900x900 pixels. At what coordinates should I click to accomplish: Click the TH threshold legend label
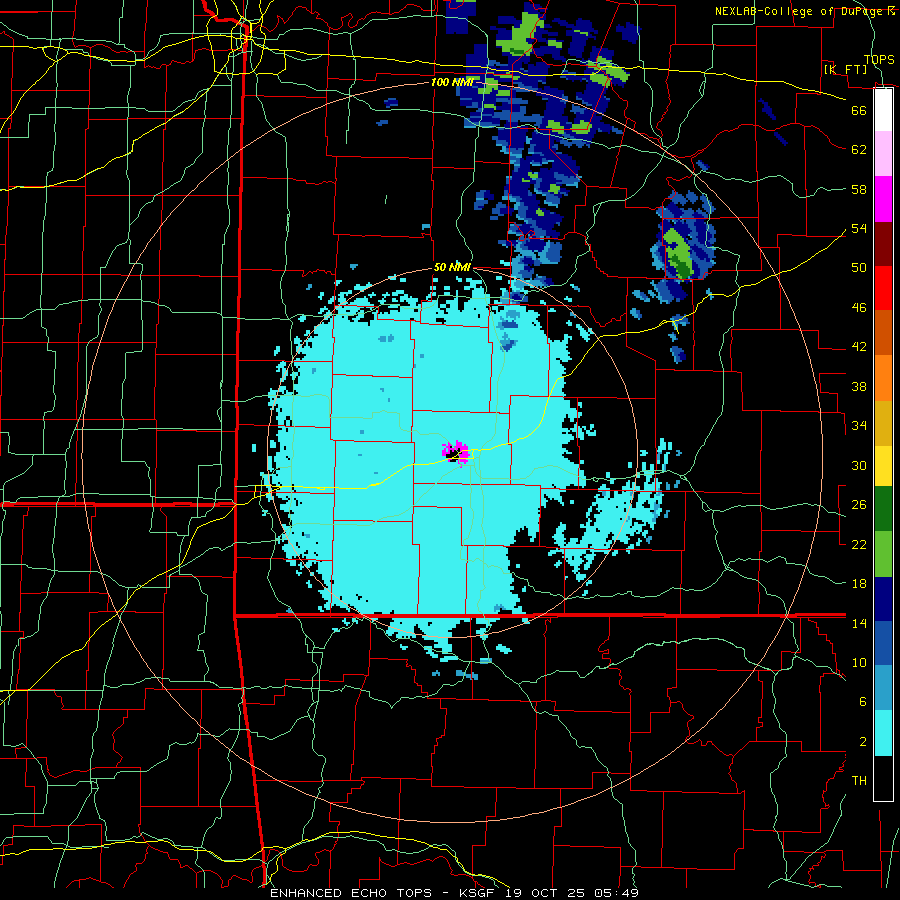pyautogui.click(x=859, y=781)
